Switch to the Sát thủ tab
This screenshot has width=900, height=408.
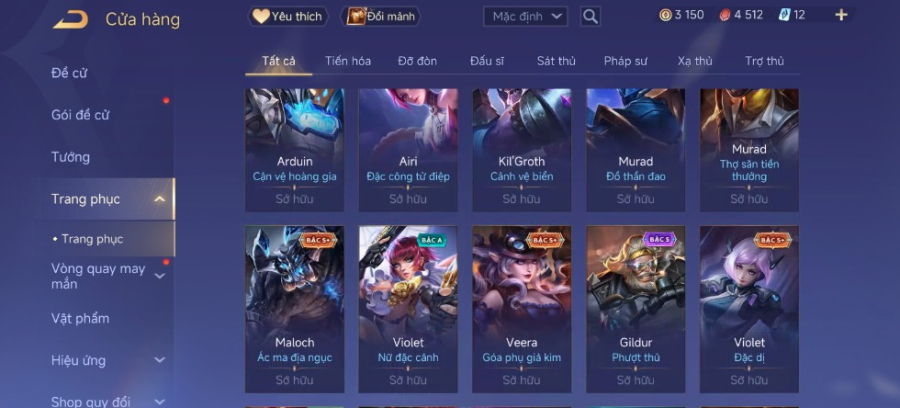point(556,61)
